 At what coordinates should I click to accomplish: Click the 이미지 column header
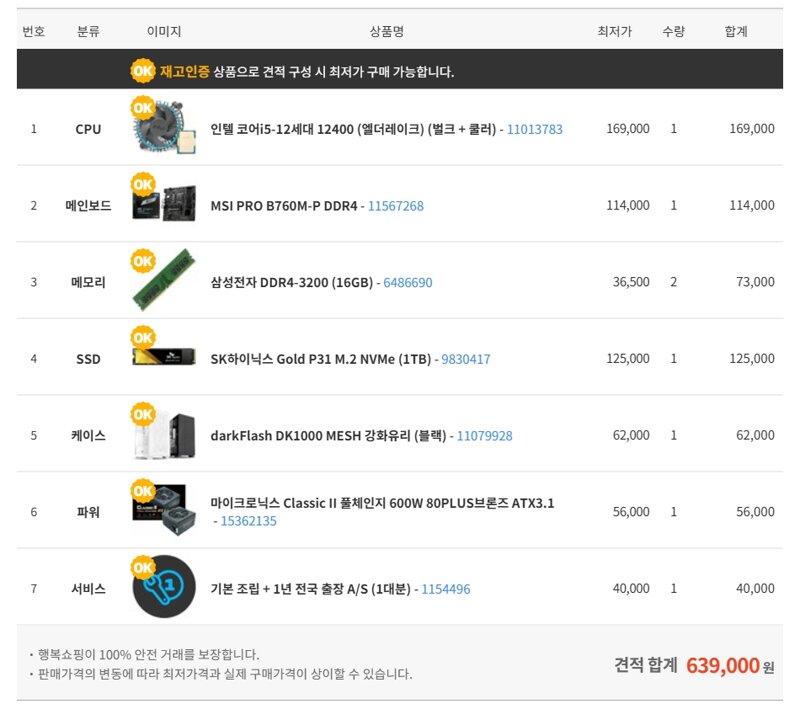[164, 32]
